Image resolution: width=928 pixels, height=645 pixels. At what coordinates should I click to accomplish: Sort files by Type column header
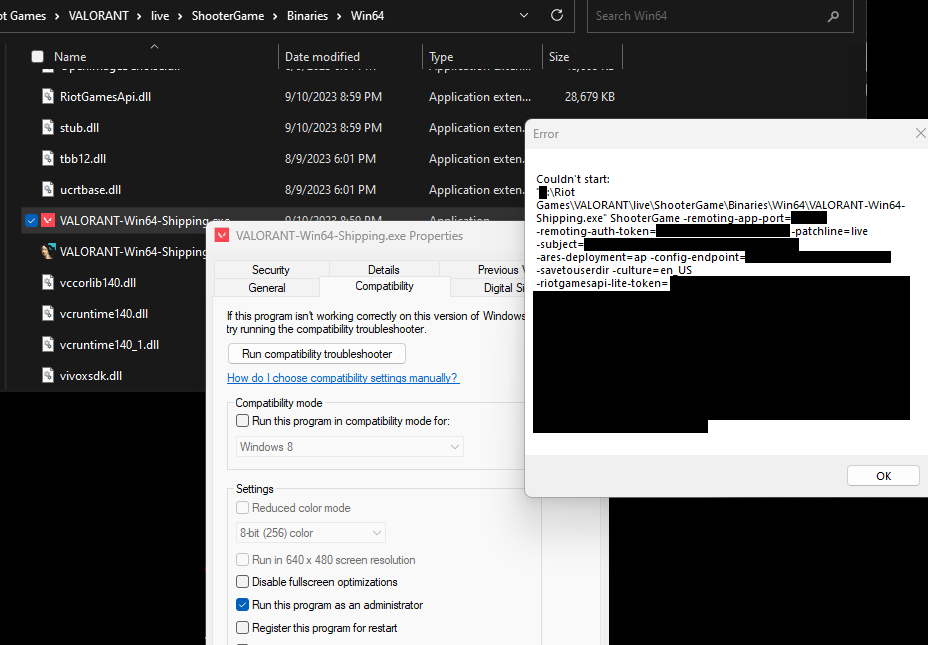pos(441,57)
